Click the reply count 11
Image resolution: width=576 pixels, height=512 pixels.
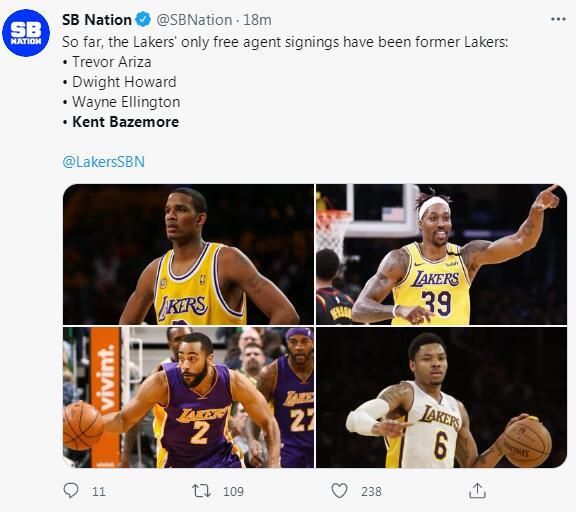pyautogui.click(x=98, y=491)
